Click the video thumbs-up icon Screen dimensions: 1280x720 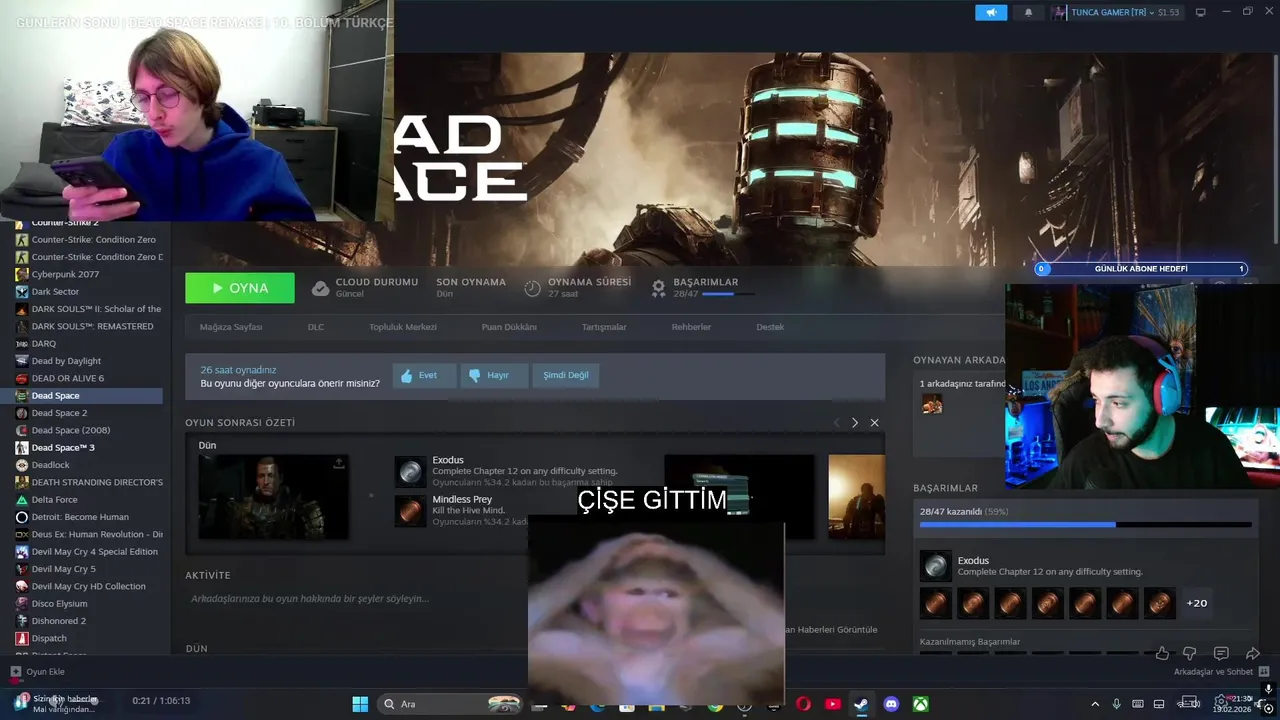(1161, 653)
